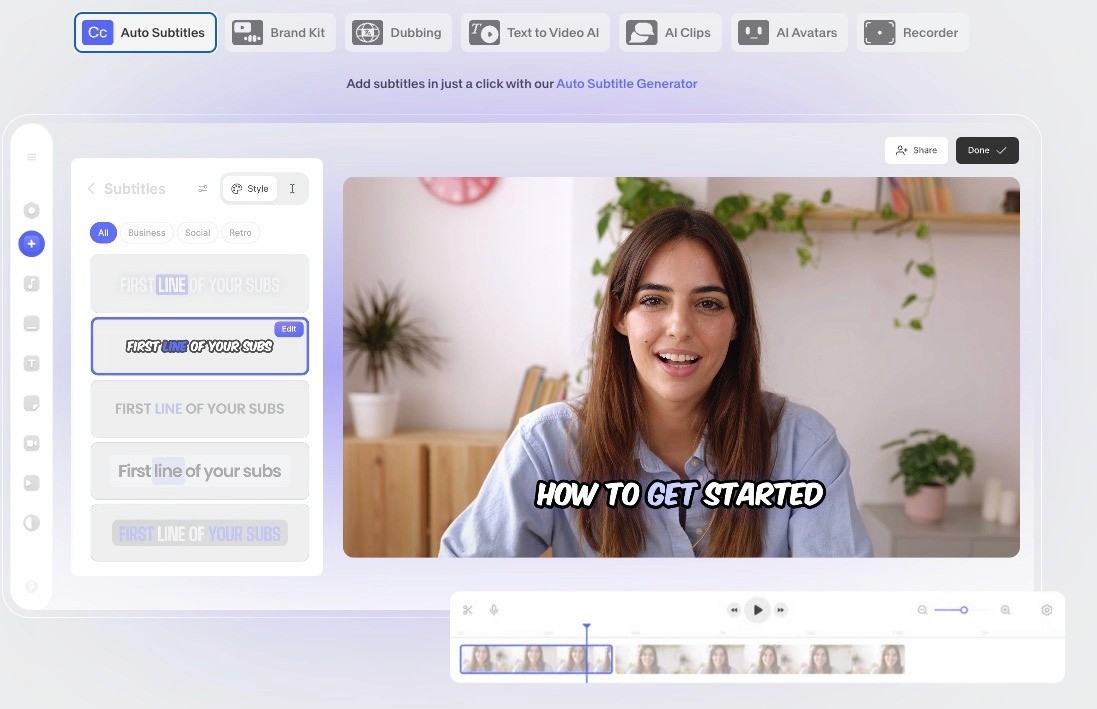The width and height of the screenshot is (1097, 709).
Task: Open the voiceover microphone tool
Action: point(493,610)
